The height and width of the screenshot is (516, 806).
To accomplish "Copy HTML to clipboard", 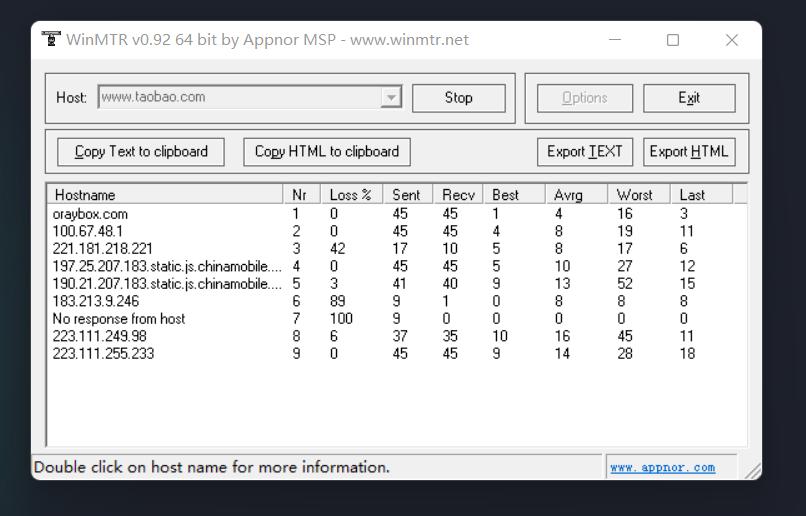I will pos(327,152).
